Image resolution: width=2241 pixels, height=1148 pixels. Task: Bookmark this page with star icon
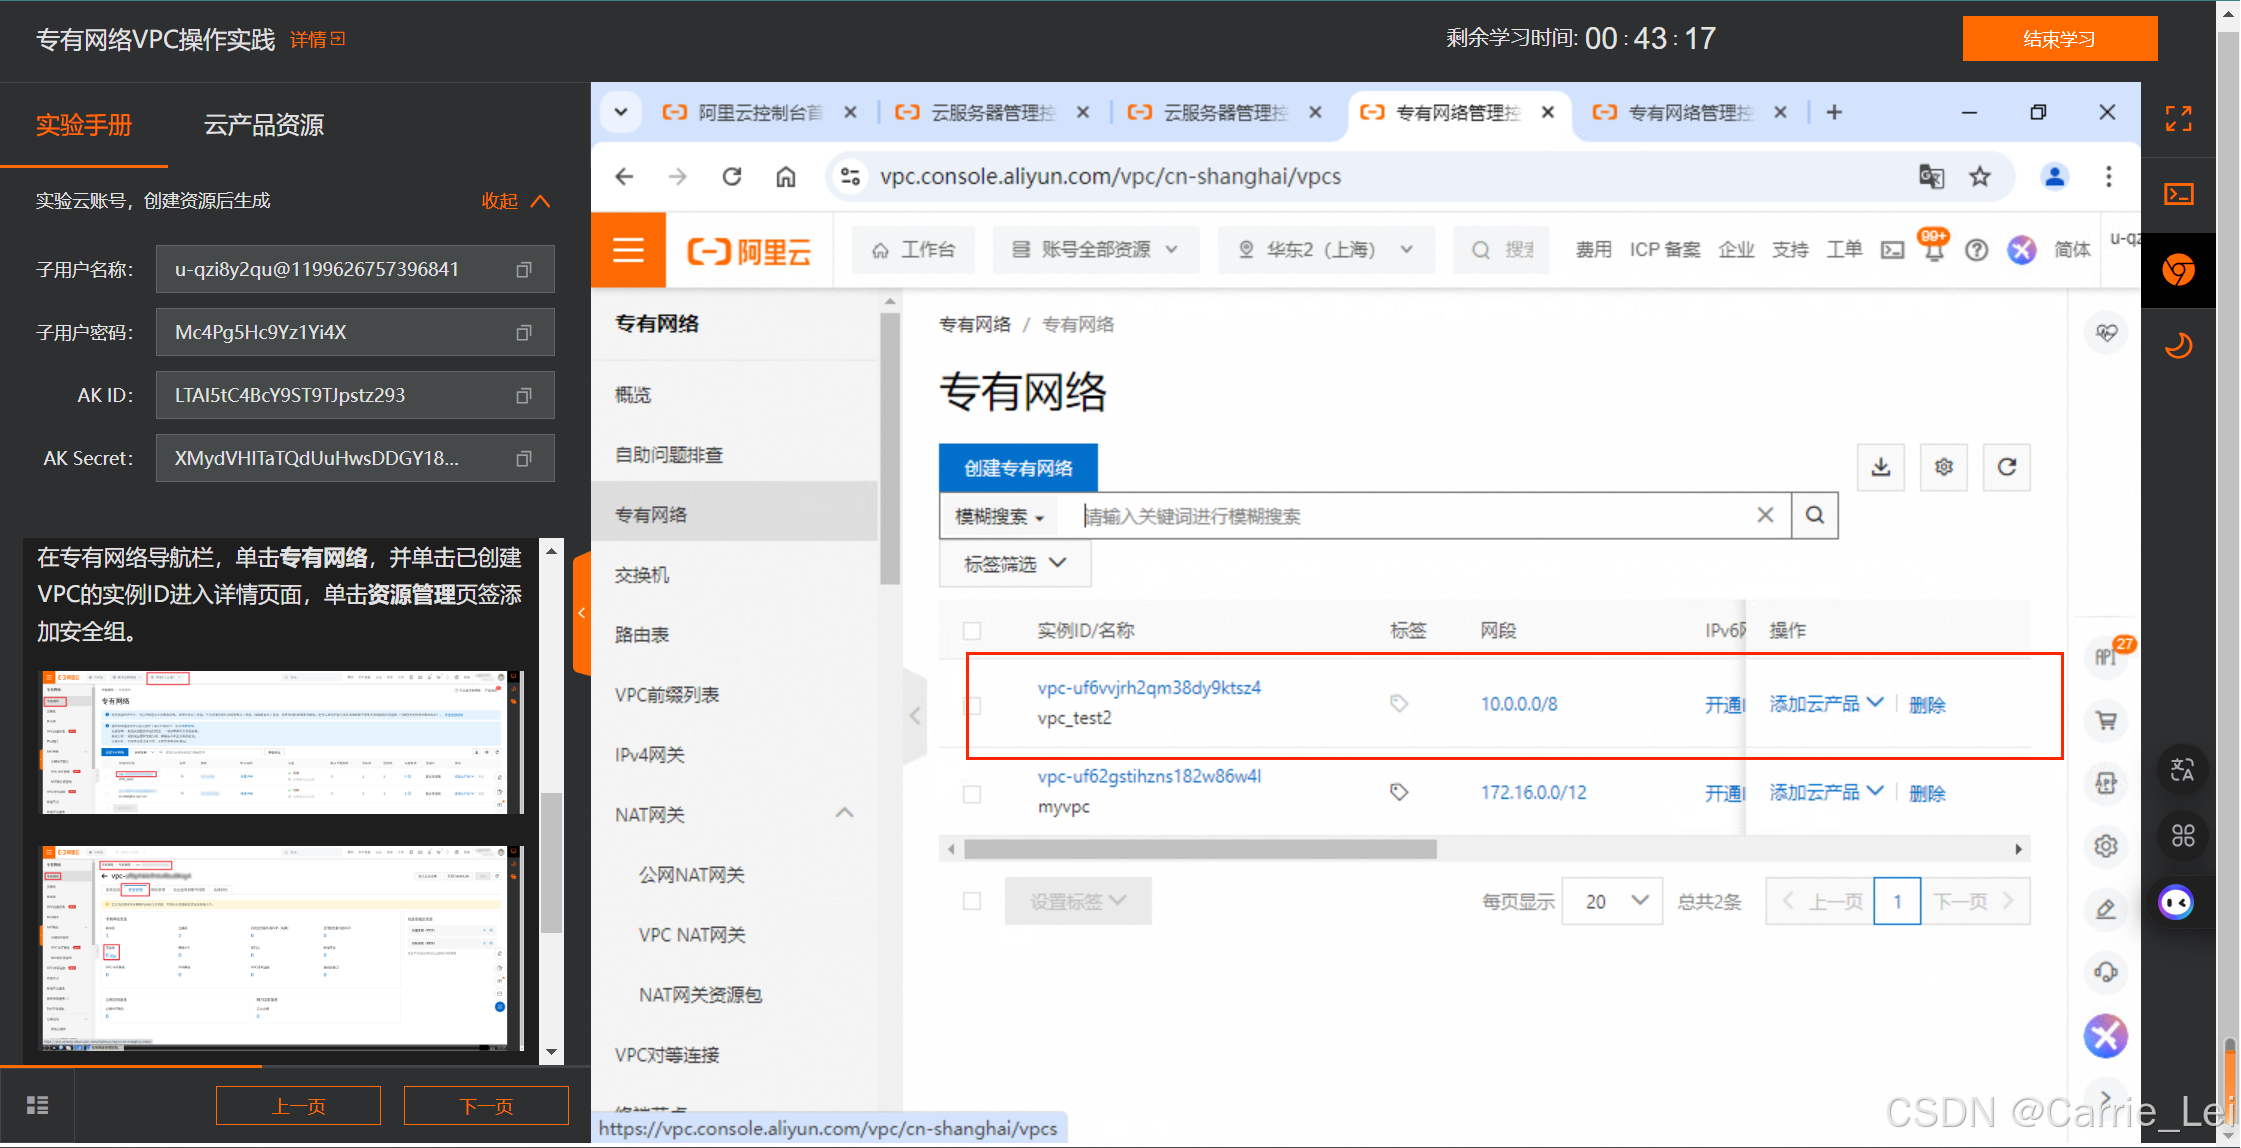(1980, 177)
